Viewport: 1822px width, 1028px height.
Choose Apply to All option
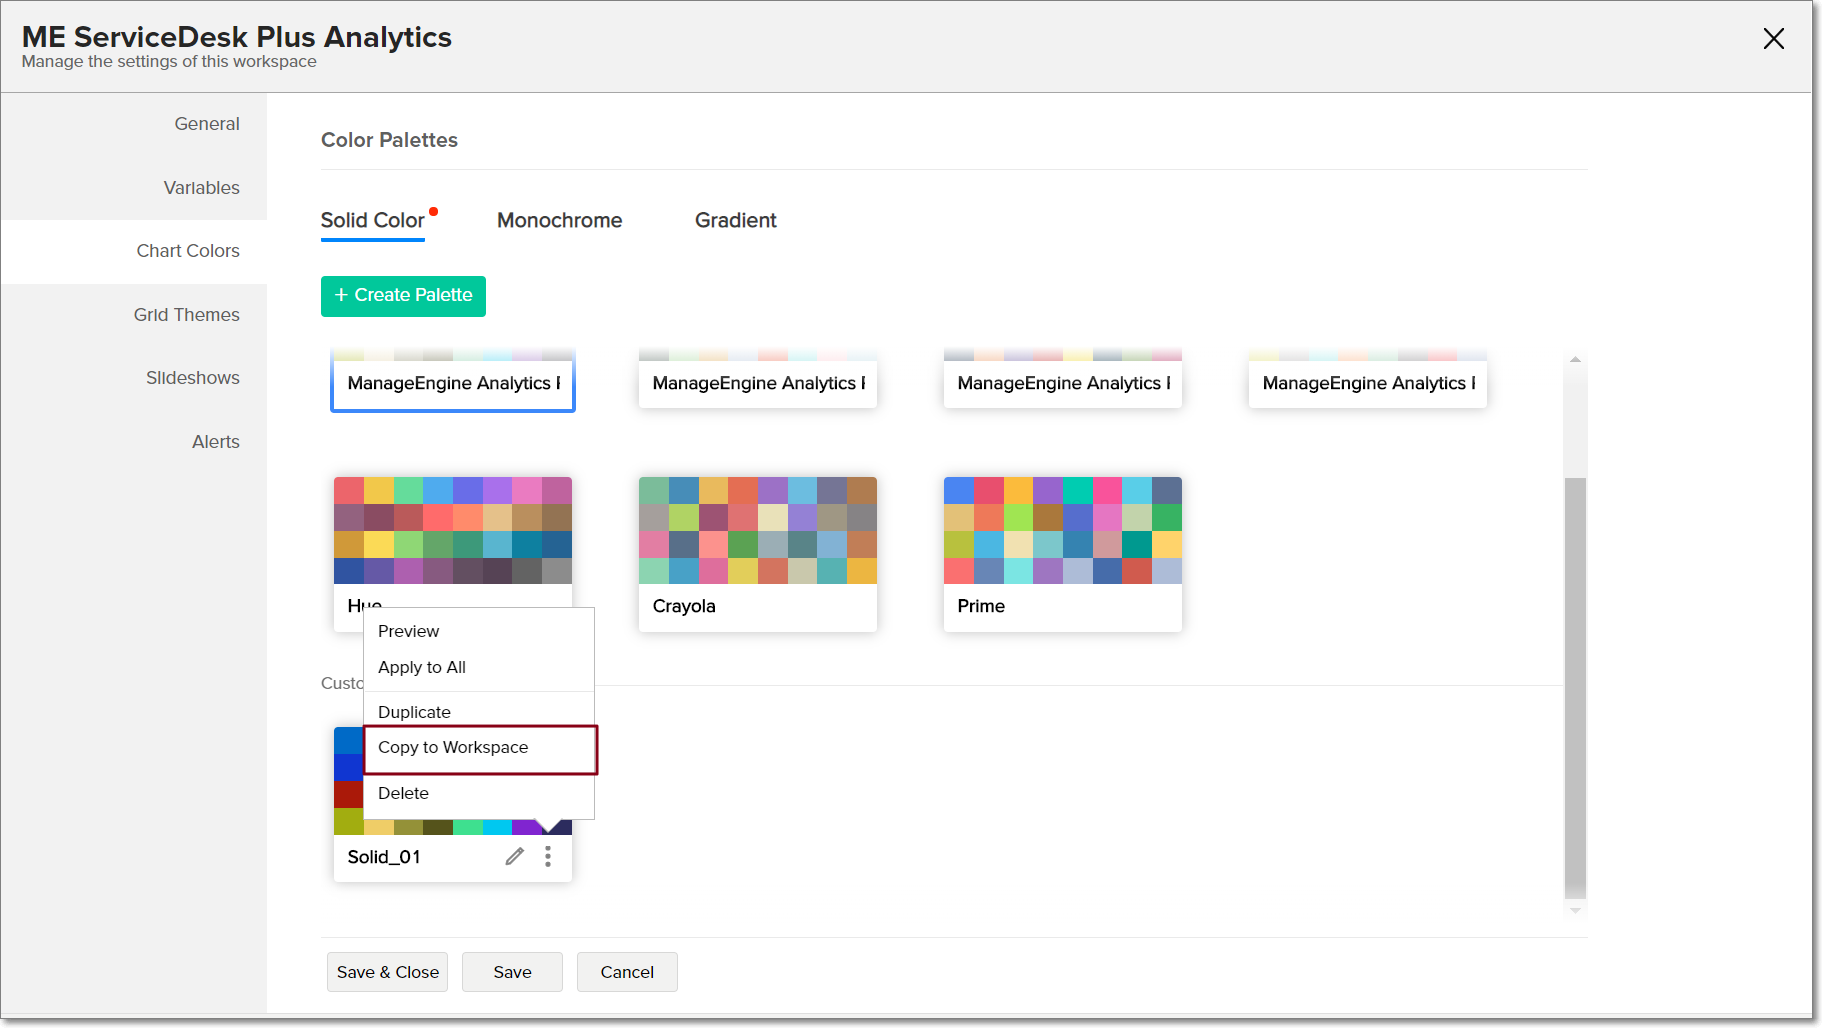(421, 667)
